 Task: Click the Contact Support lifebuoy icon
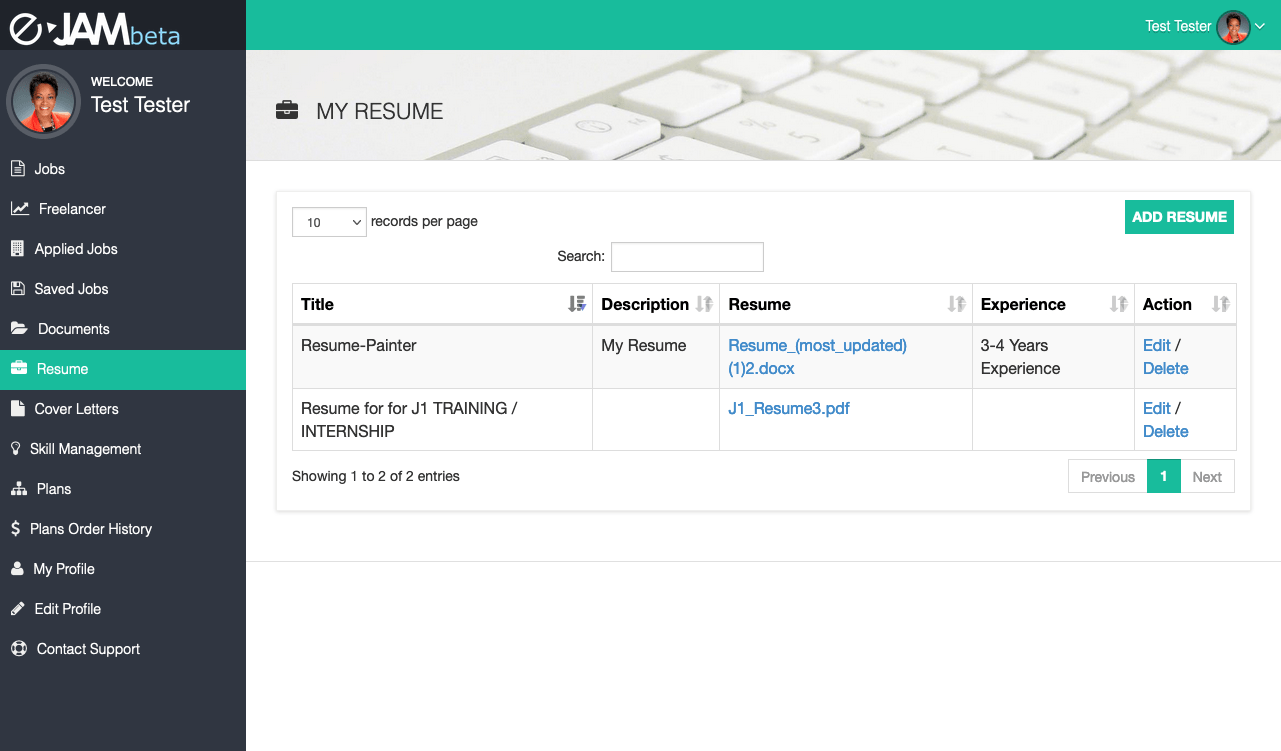[x=19, y=649]
